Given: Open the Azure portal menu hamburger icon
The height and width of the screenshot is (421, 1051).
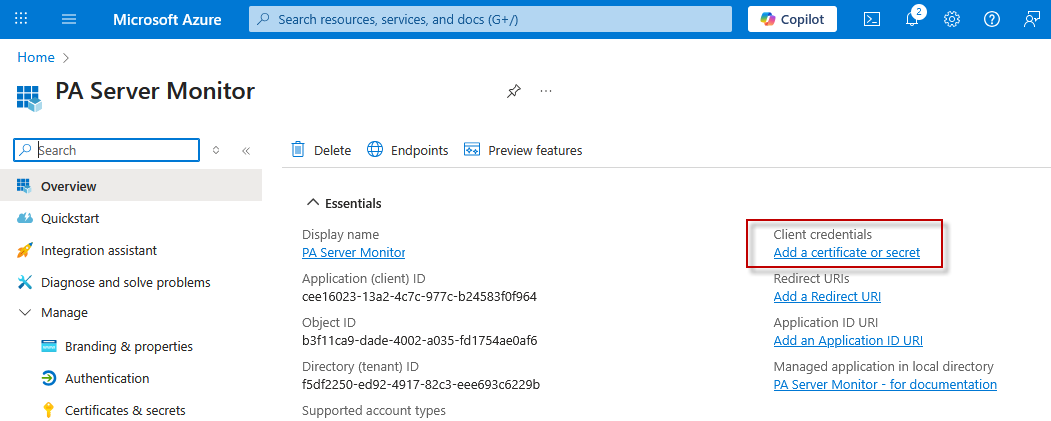Looking at the screenshot, I should pos(69,19).
